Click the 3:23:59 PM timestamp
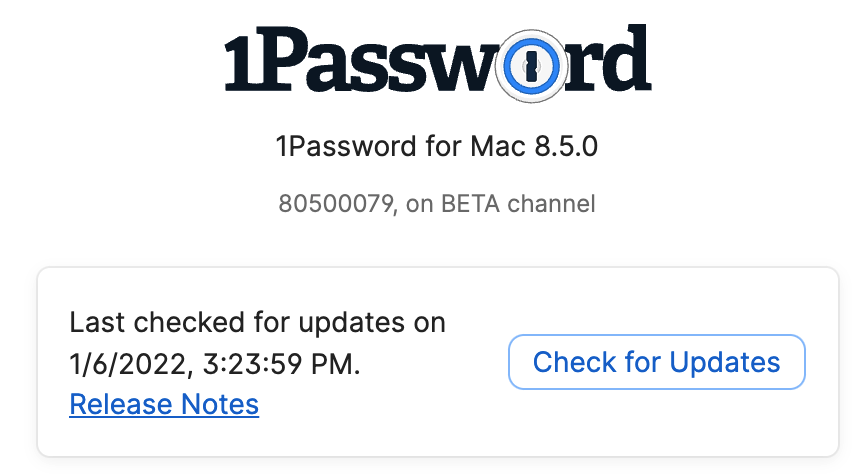Image resolution: width=866 pixels, height=474 pixels. coord(278,364)
